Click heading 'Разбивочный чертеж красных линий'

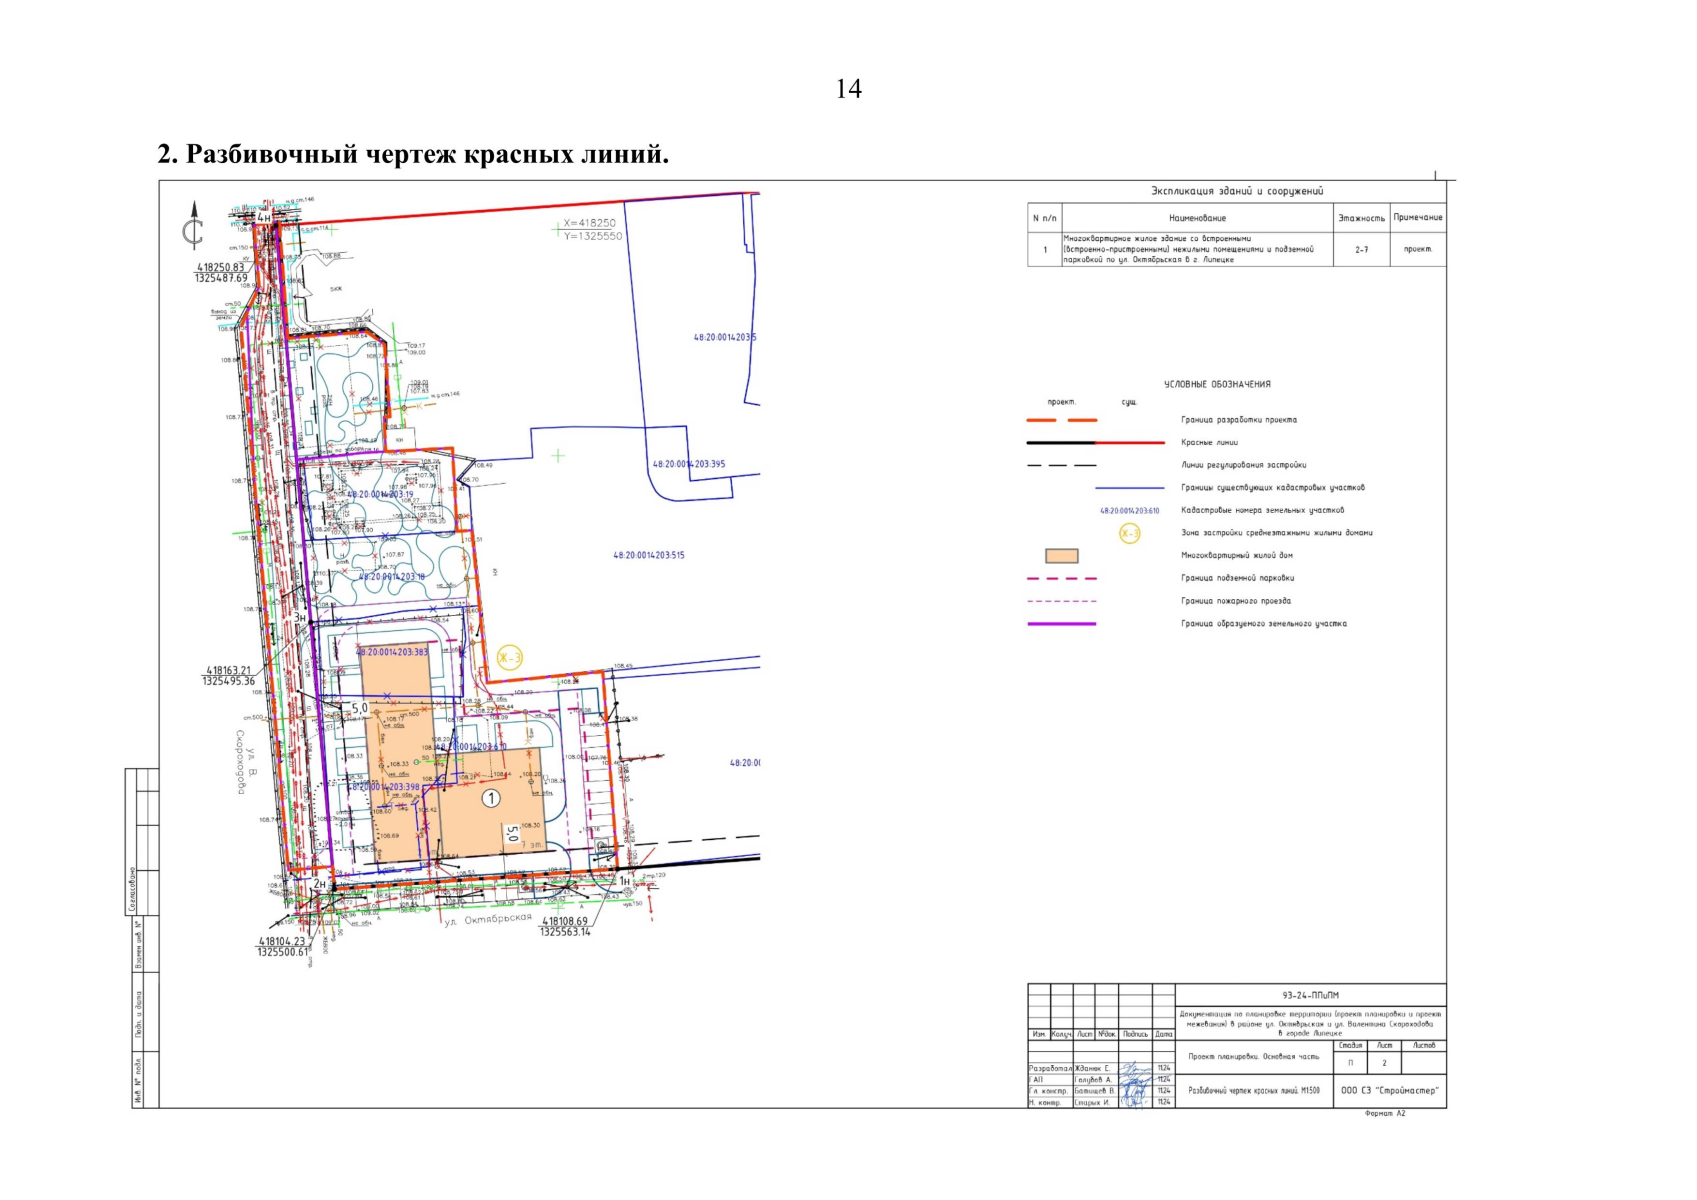click(413, 155)
